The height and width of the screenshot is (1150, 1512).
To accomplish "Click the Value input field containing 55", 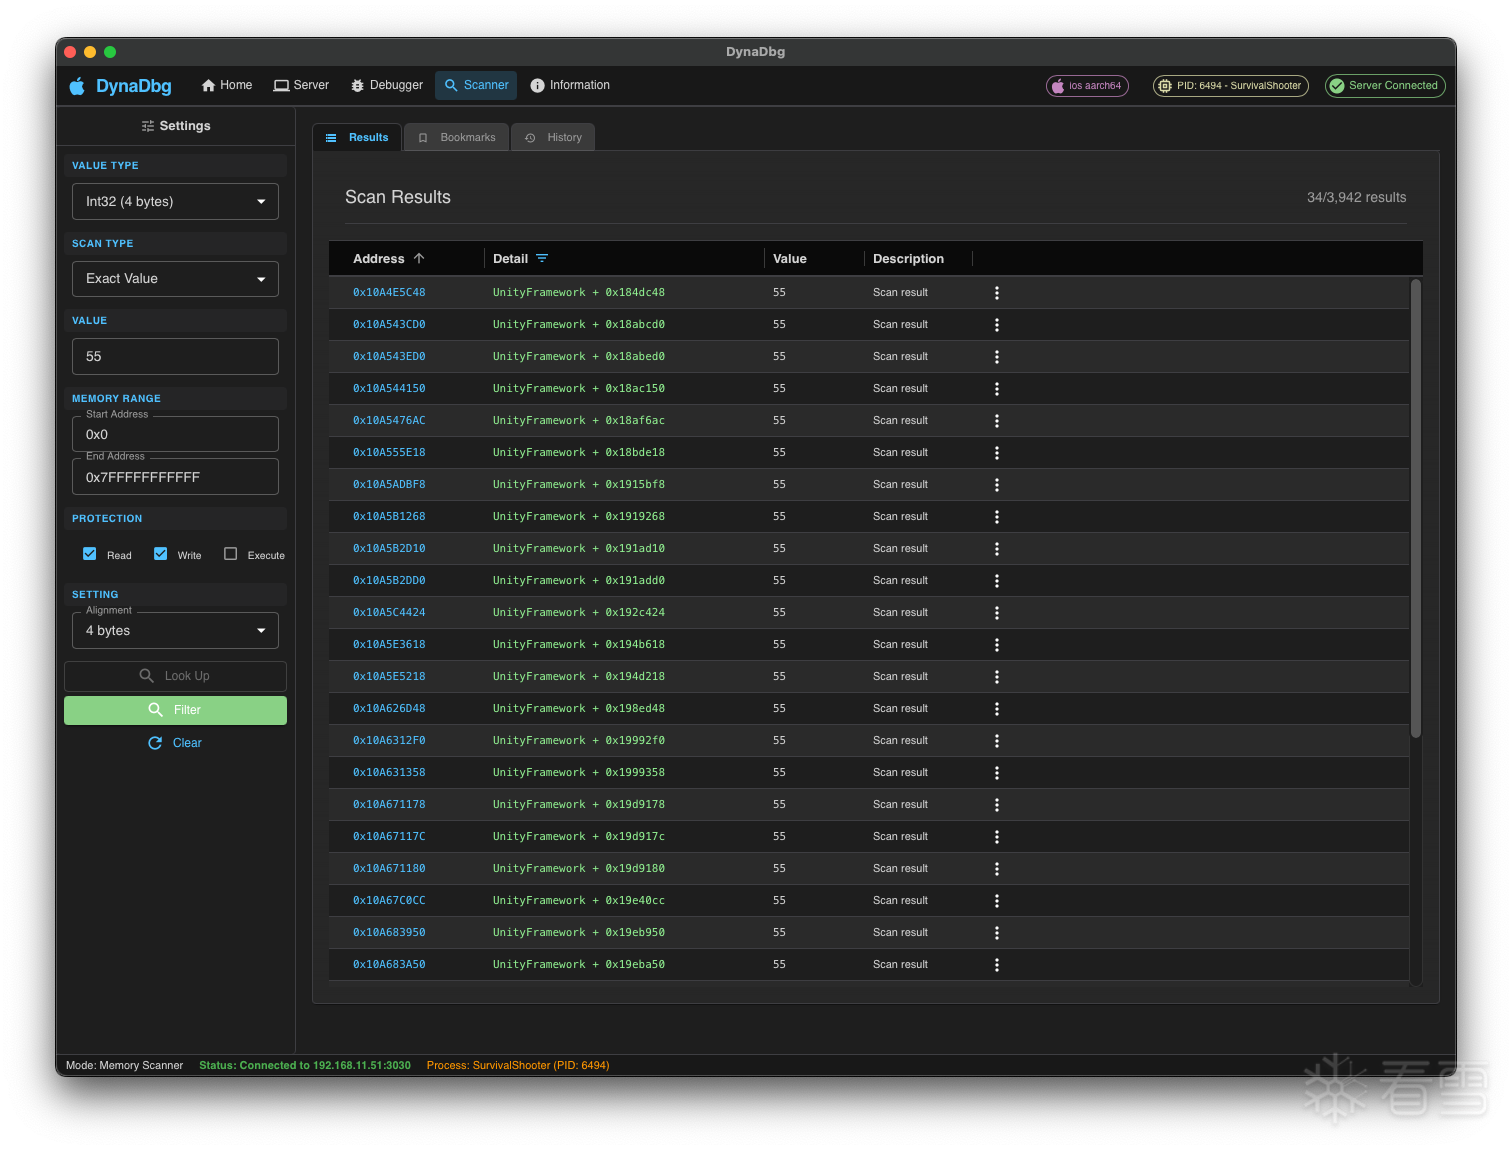I will pos(175,357).
